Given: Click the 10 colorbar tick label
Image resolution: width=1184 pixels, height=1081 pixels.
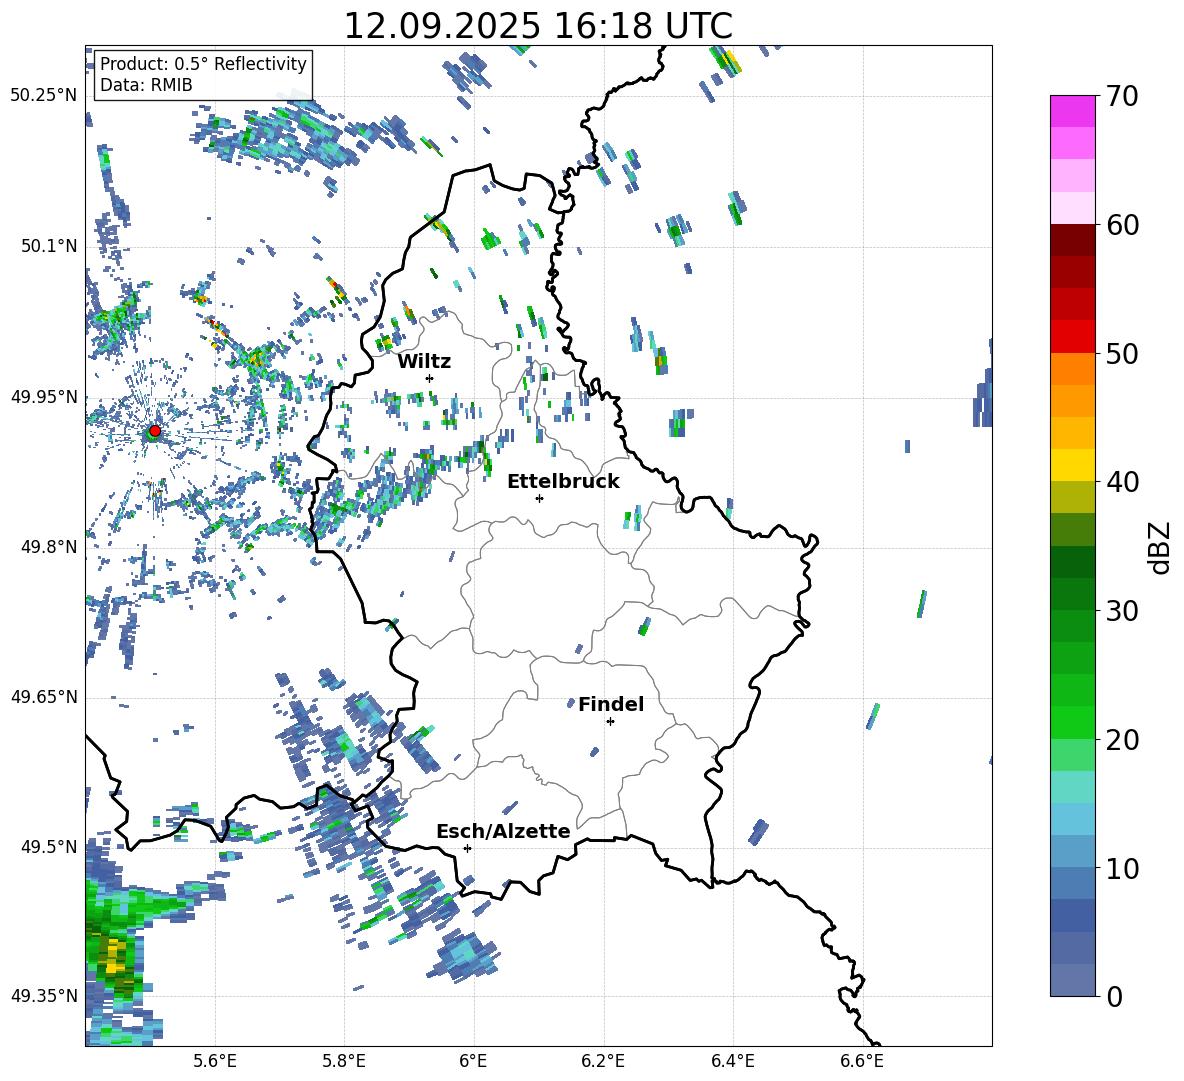Looking at the screenshot, I should [1122, 868].
